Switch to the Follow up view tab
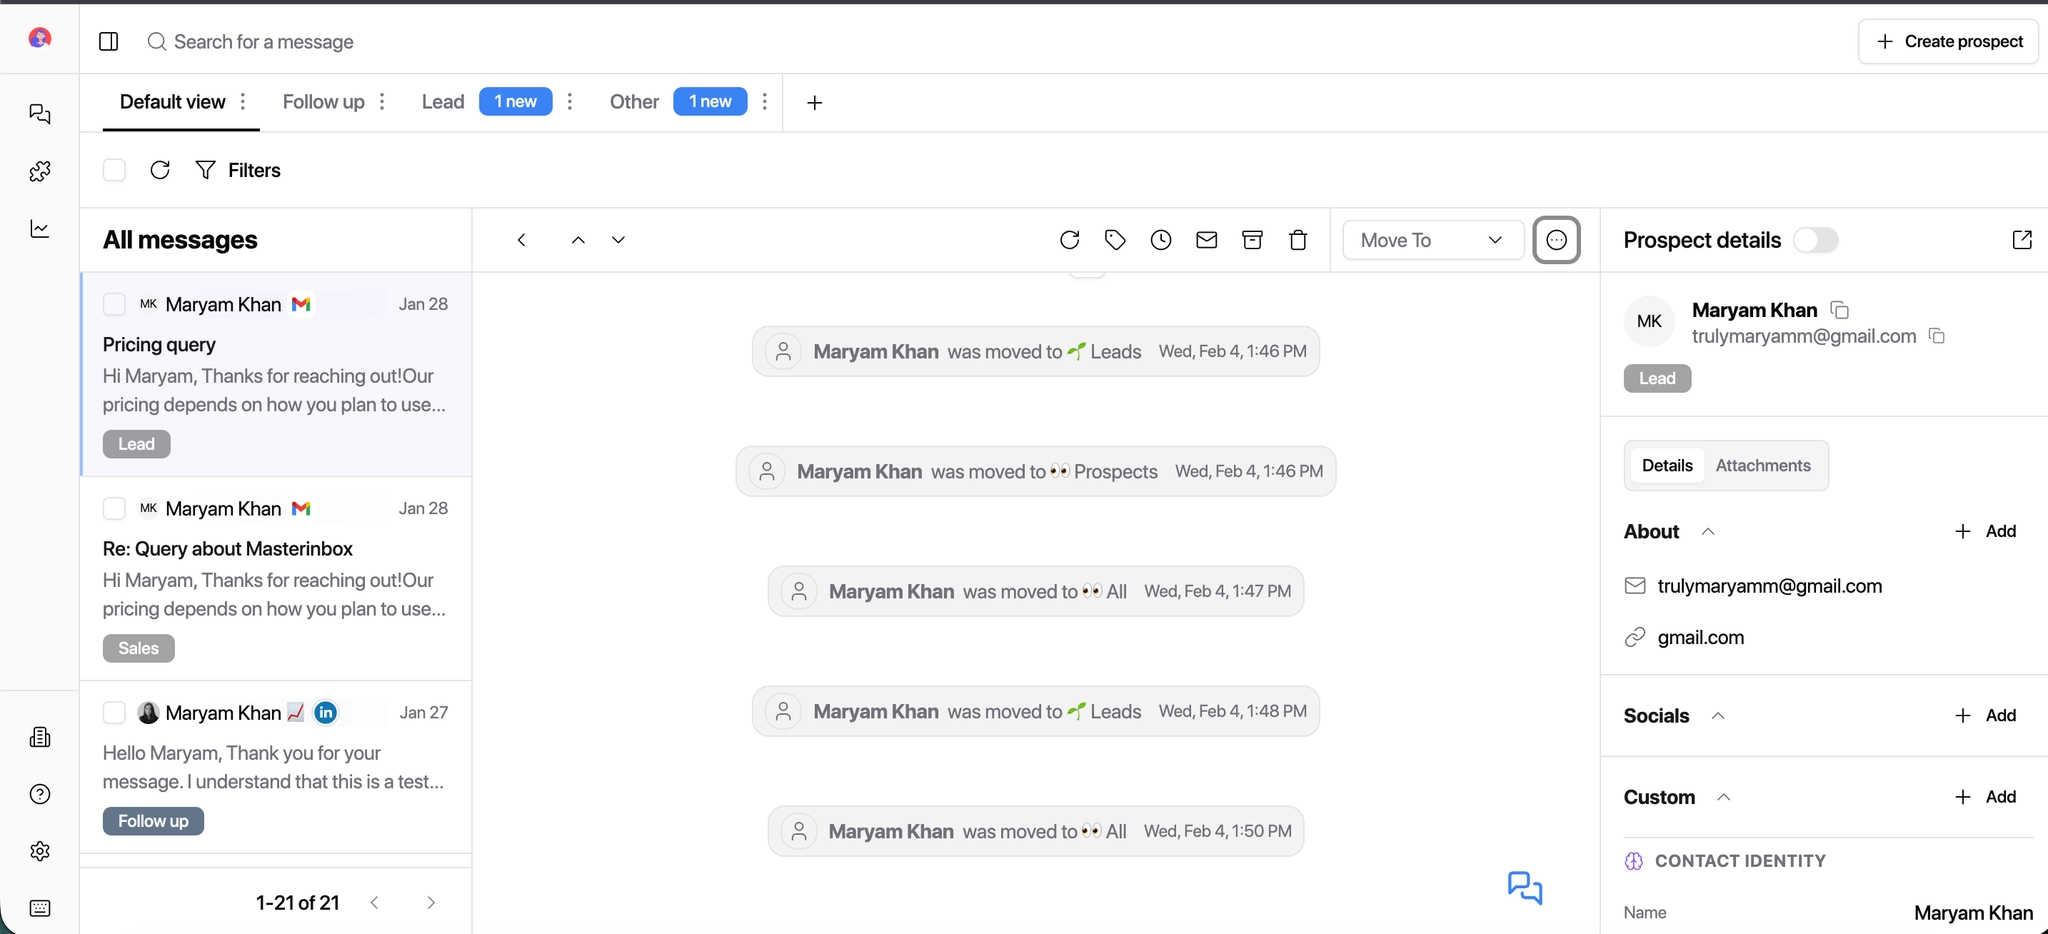 322,101
